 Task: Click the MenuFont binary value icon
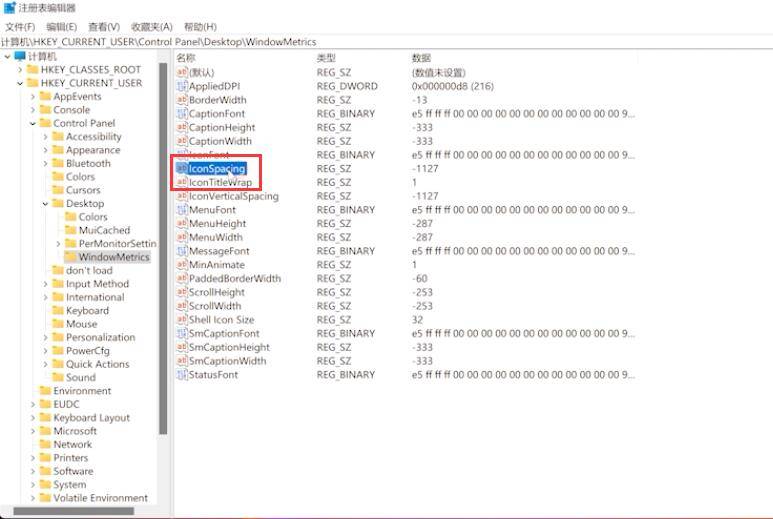(182, 210)
